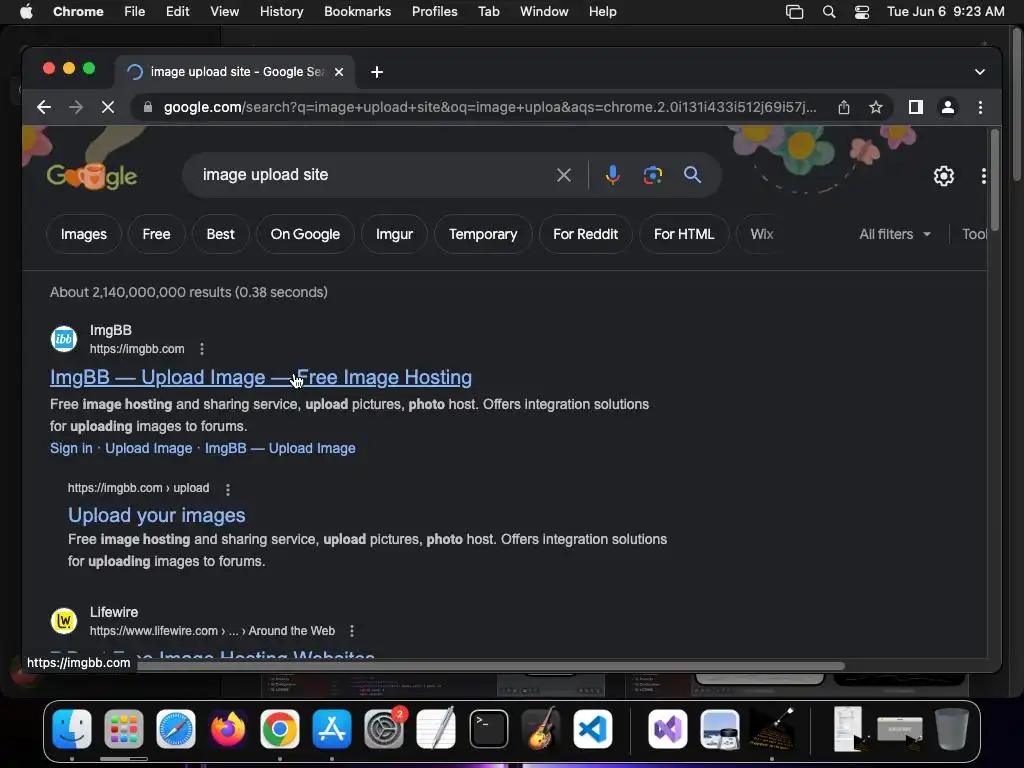Open the View menu
The image size is (1024, 768).
click(225, 12)
